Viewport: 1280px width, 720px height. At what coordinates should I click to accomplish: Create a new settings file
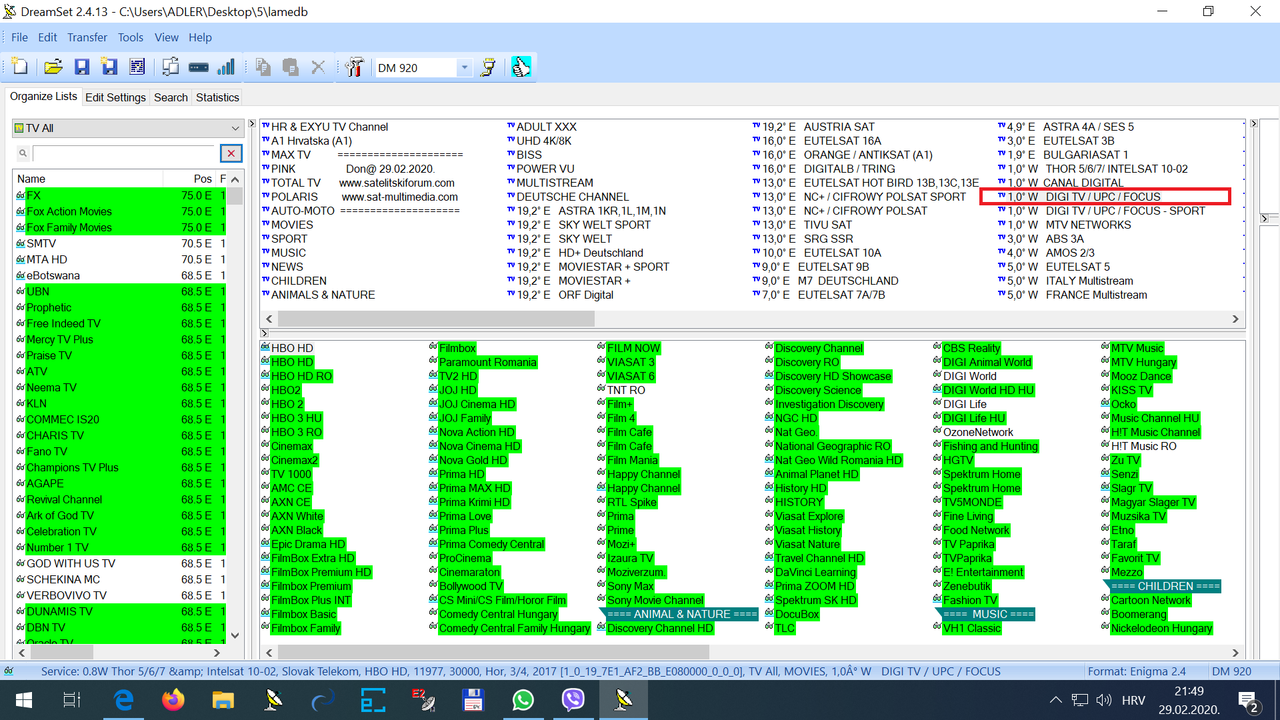tap(20, 67)
